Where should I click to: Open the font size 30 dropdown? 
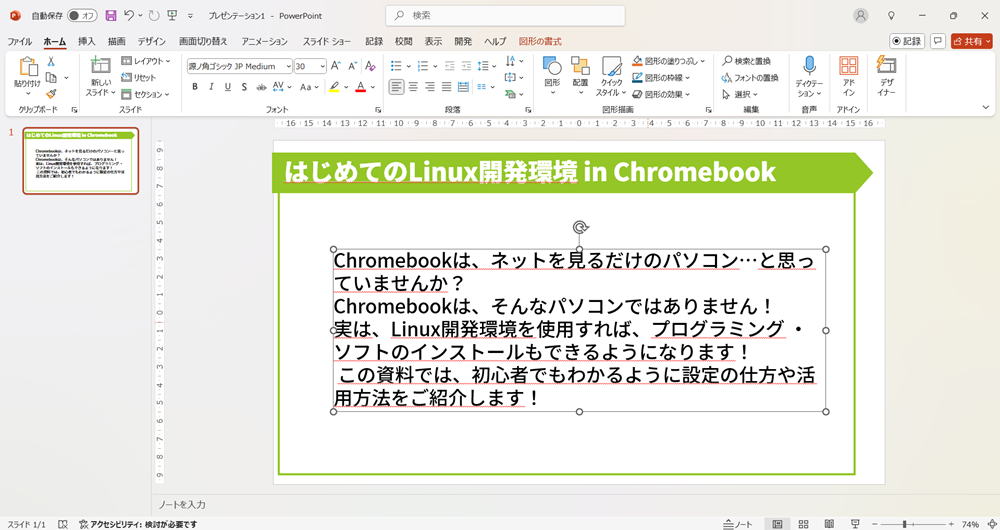point(322,66)
